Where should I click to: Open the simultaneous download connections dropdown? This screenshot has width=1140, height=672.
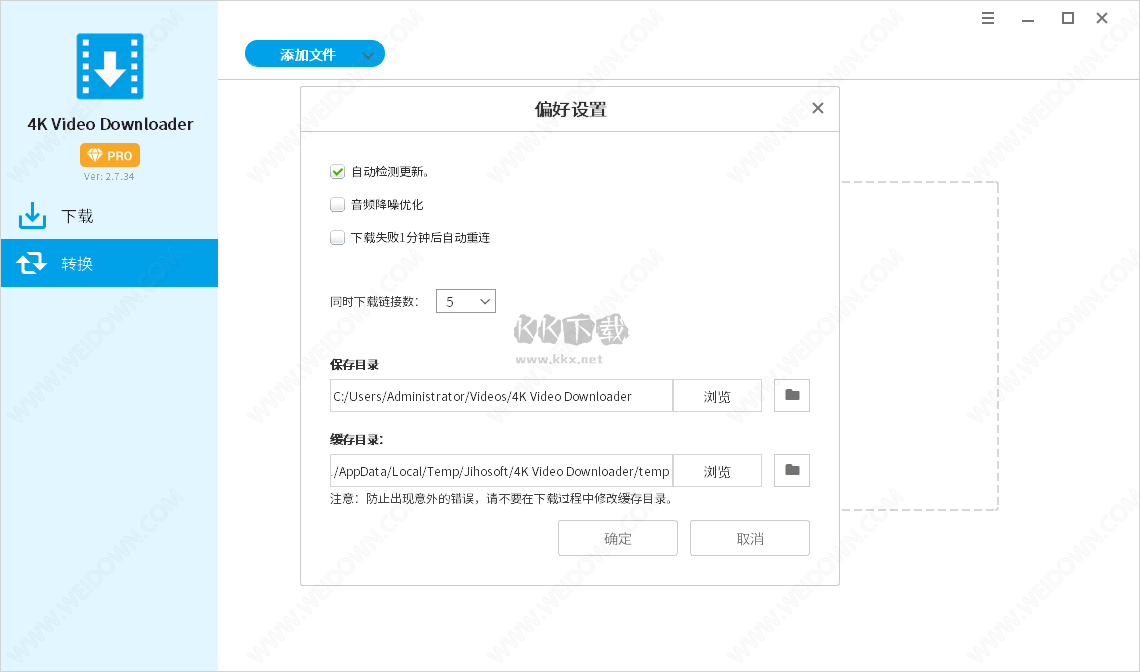[487, 300]
